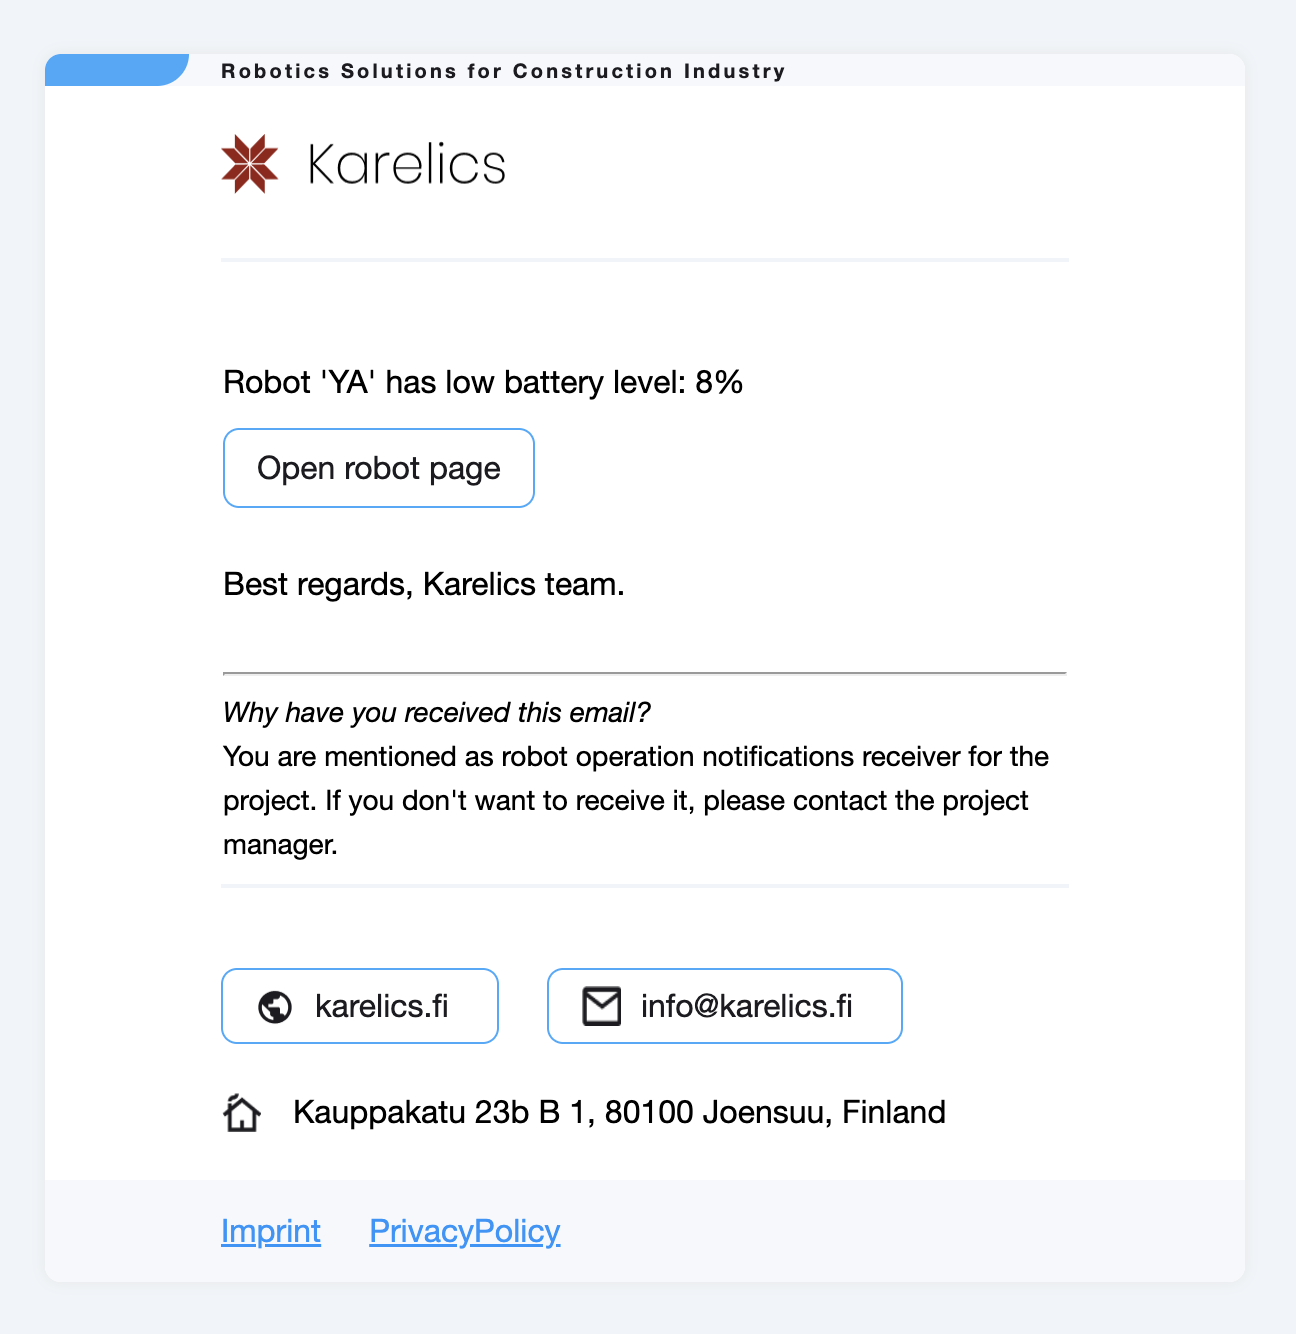Click the Kauppakatu 23b Joensuu address text
1296x1334 pixels.
click(x=619, y=1112)
